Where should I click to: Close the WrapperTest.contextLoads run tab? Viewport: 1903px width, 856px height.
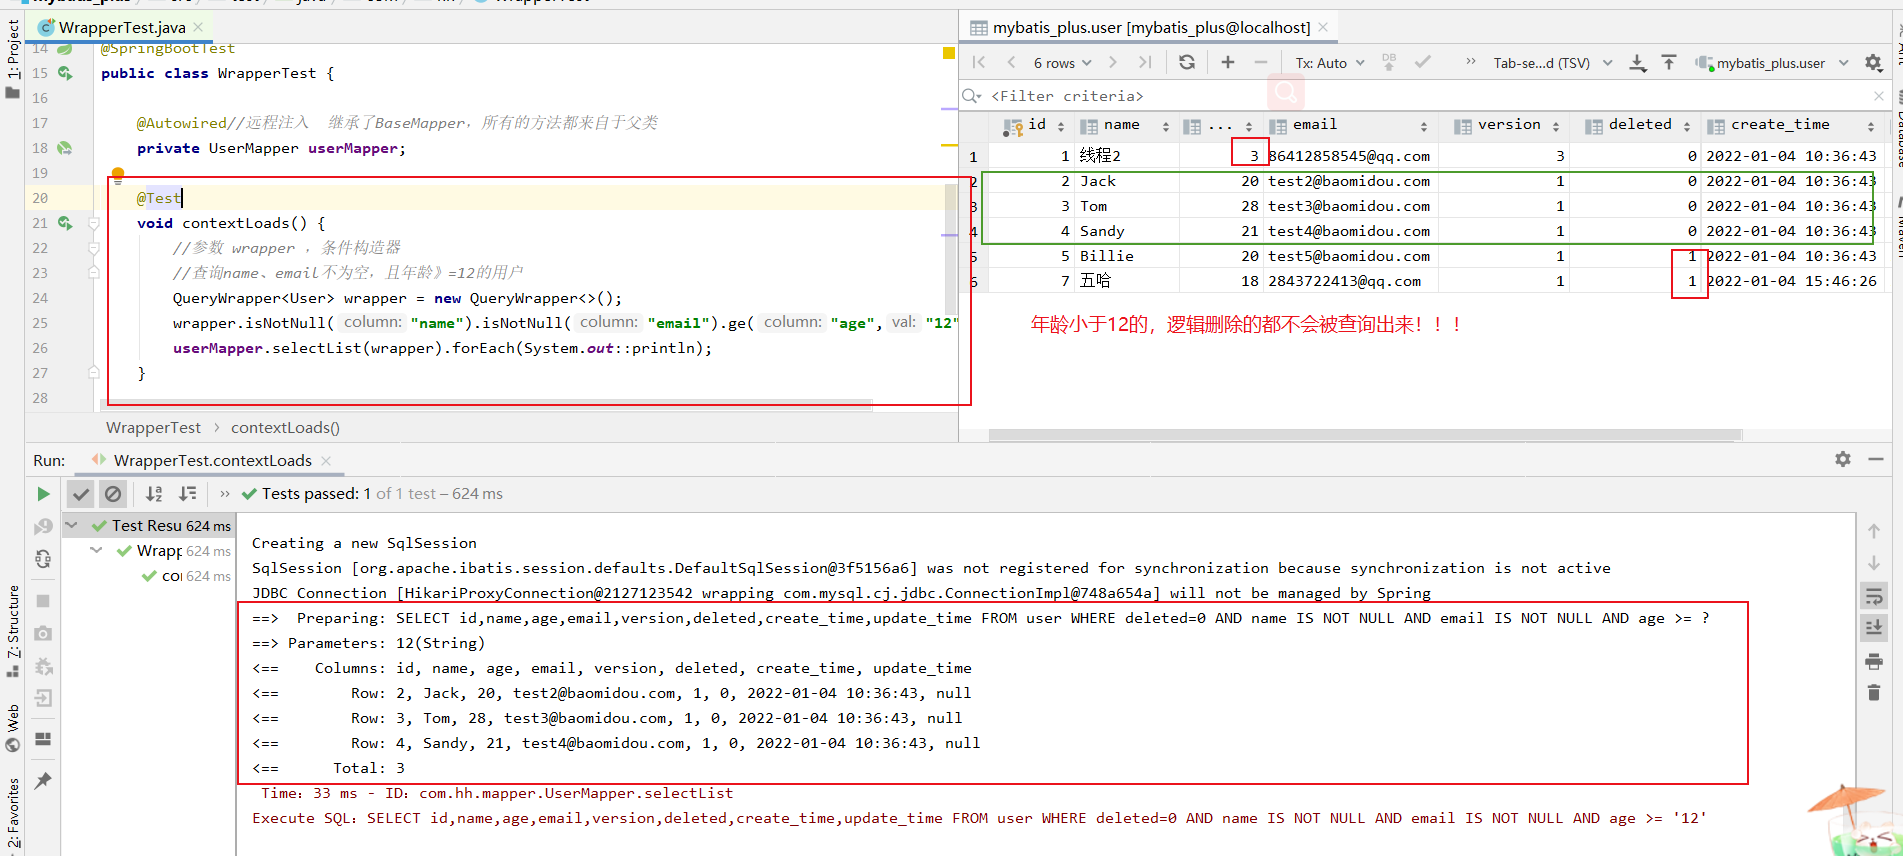[x=326, y=461]
